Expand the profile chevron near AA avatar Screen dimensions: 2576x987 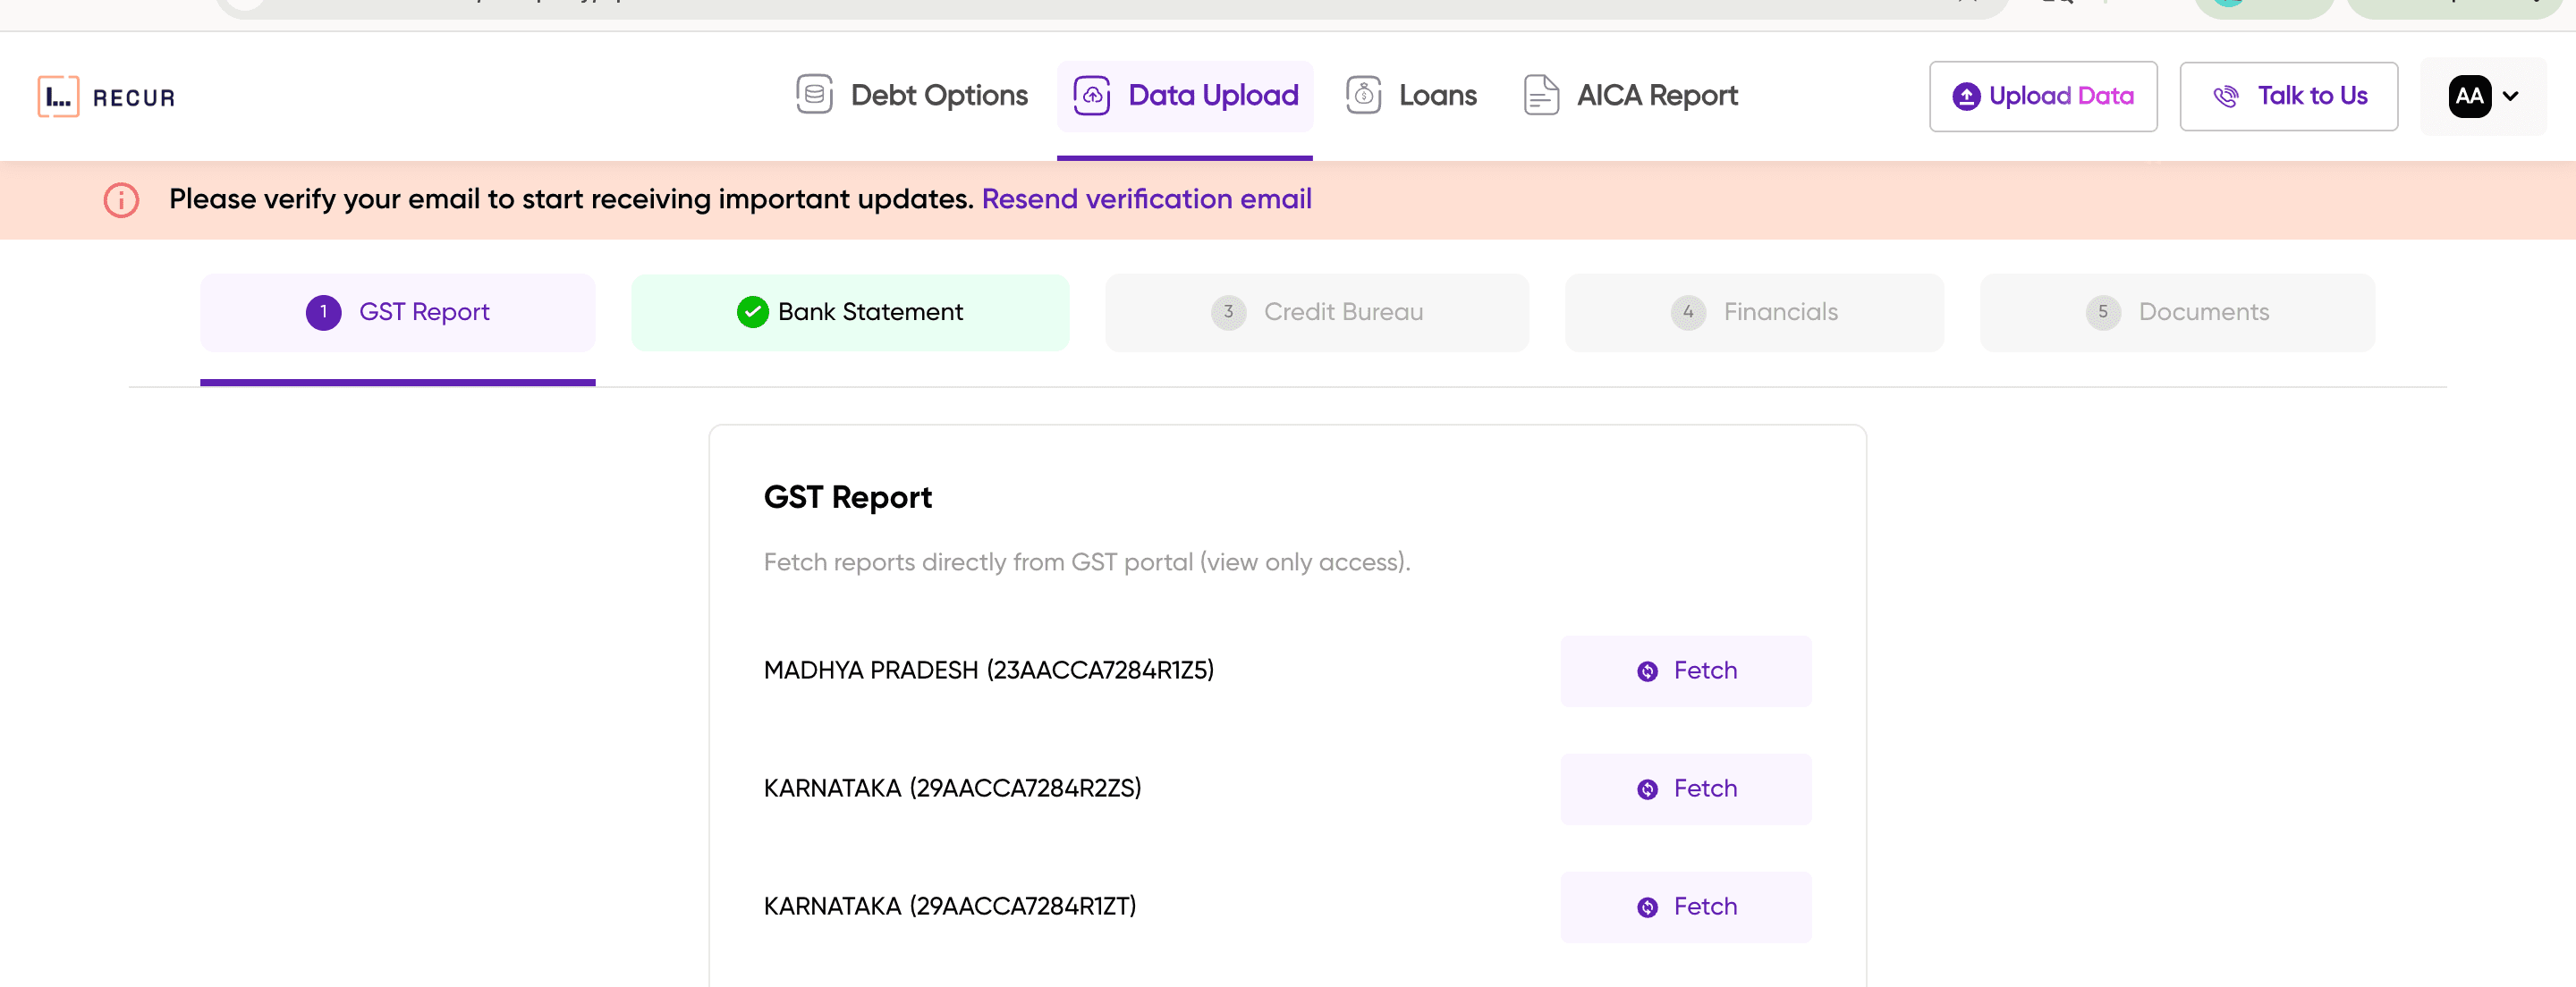point(2512,97)
